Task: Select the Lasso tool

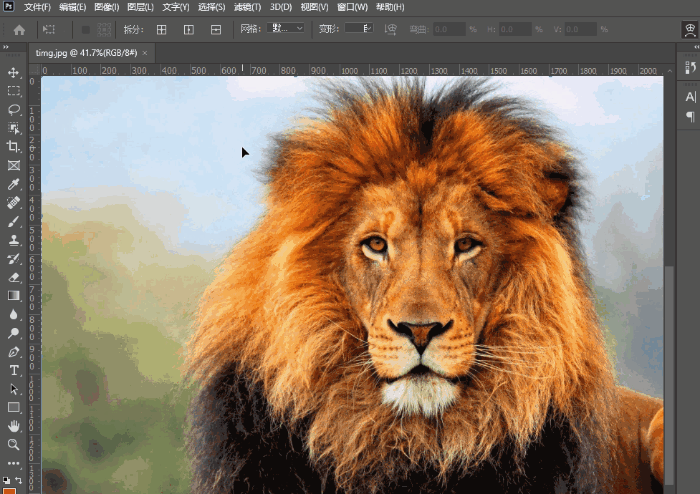Action: (14, 110)
